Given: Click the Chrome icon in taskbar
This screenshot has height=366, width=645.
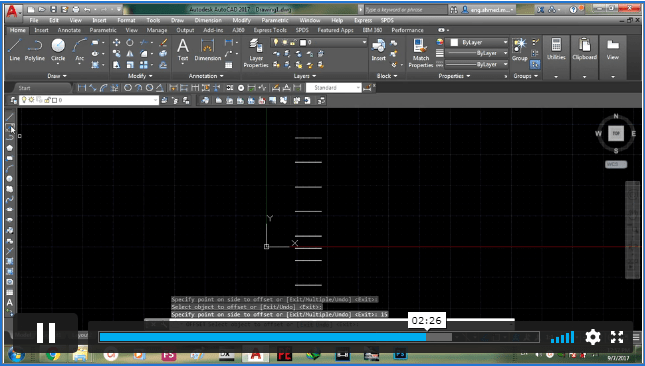Looking at the screenshot, I should 53,354.
